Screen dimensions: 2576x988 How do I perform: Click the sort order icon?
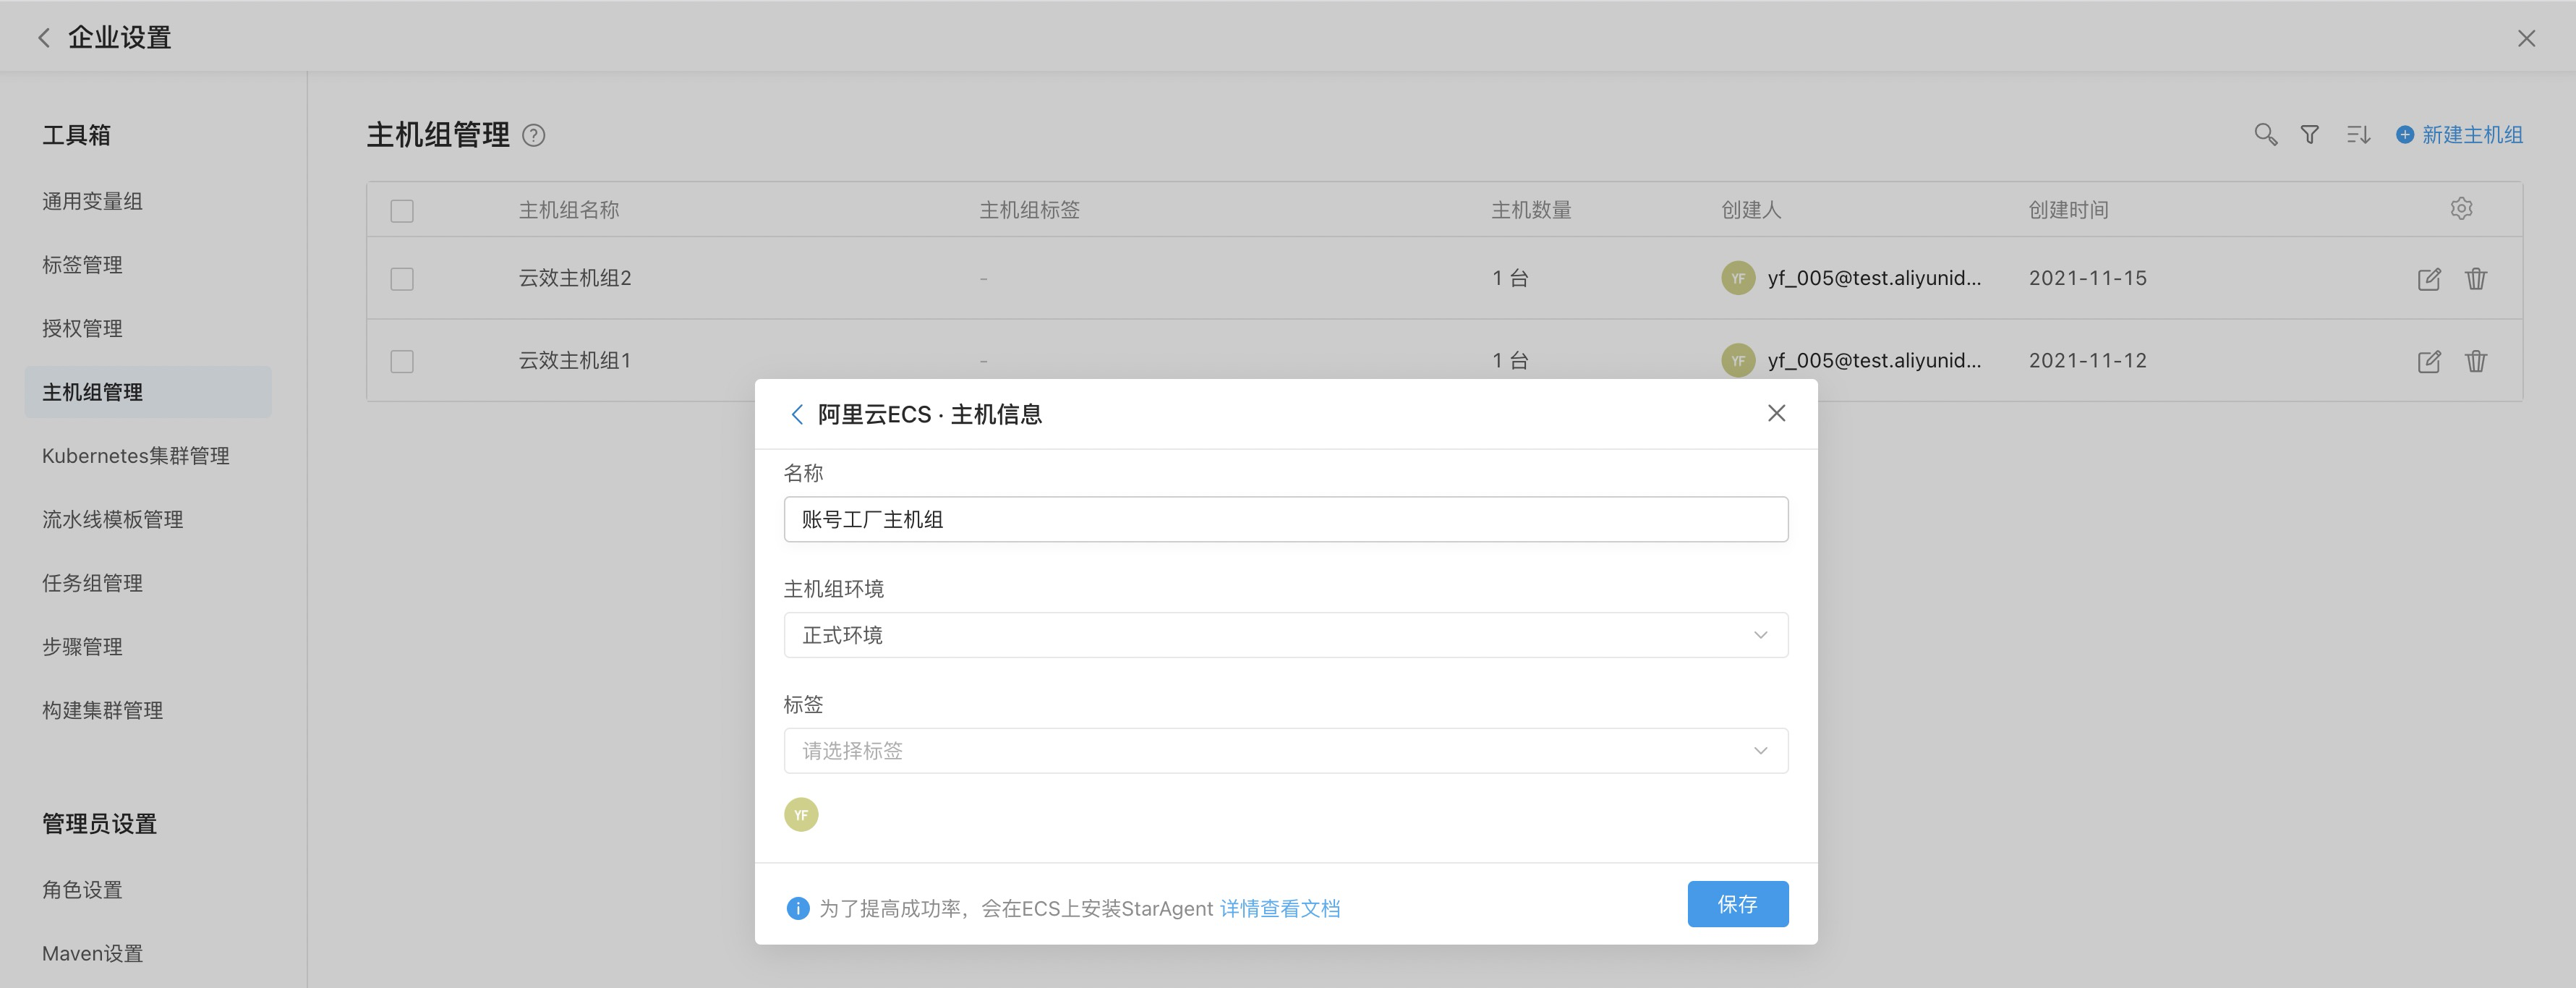tap(2358, 135)
